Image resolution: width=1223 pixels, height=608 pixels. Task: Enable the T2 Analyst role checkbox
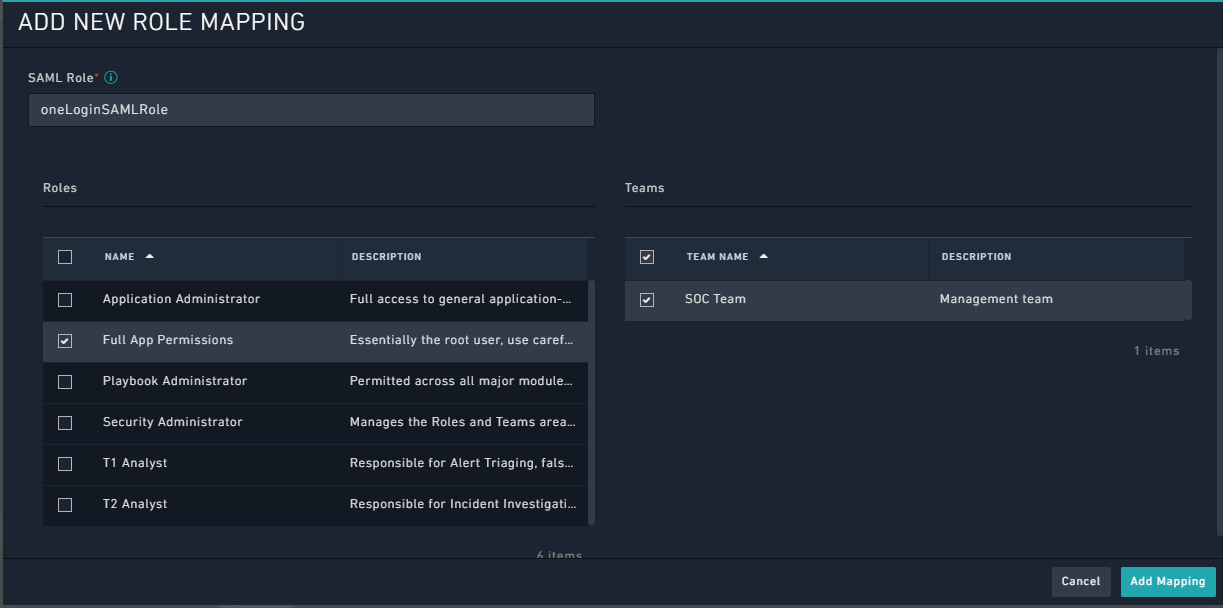tap(65, 504)
